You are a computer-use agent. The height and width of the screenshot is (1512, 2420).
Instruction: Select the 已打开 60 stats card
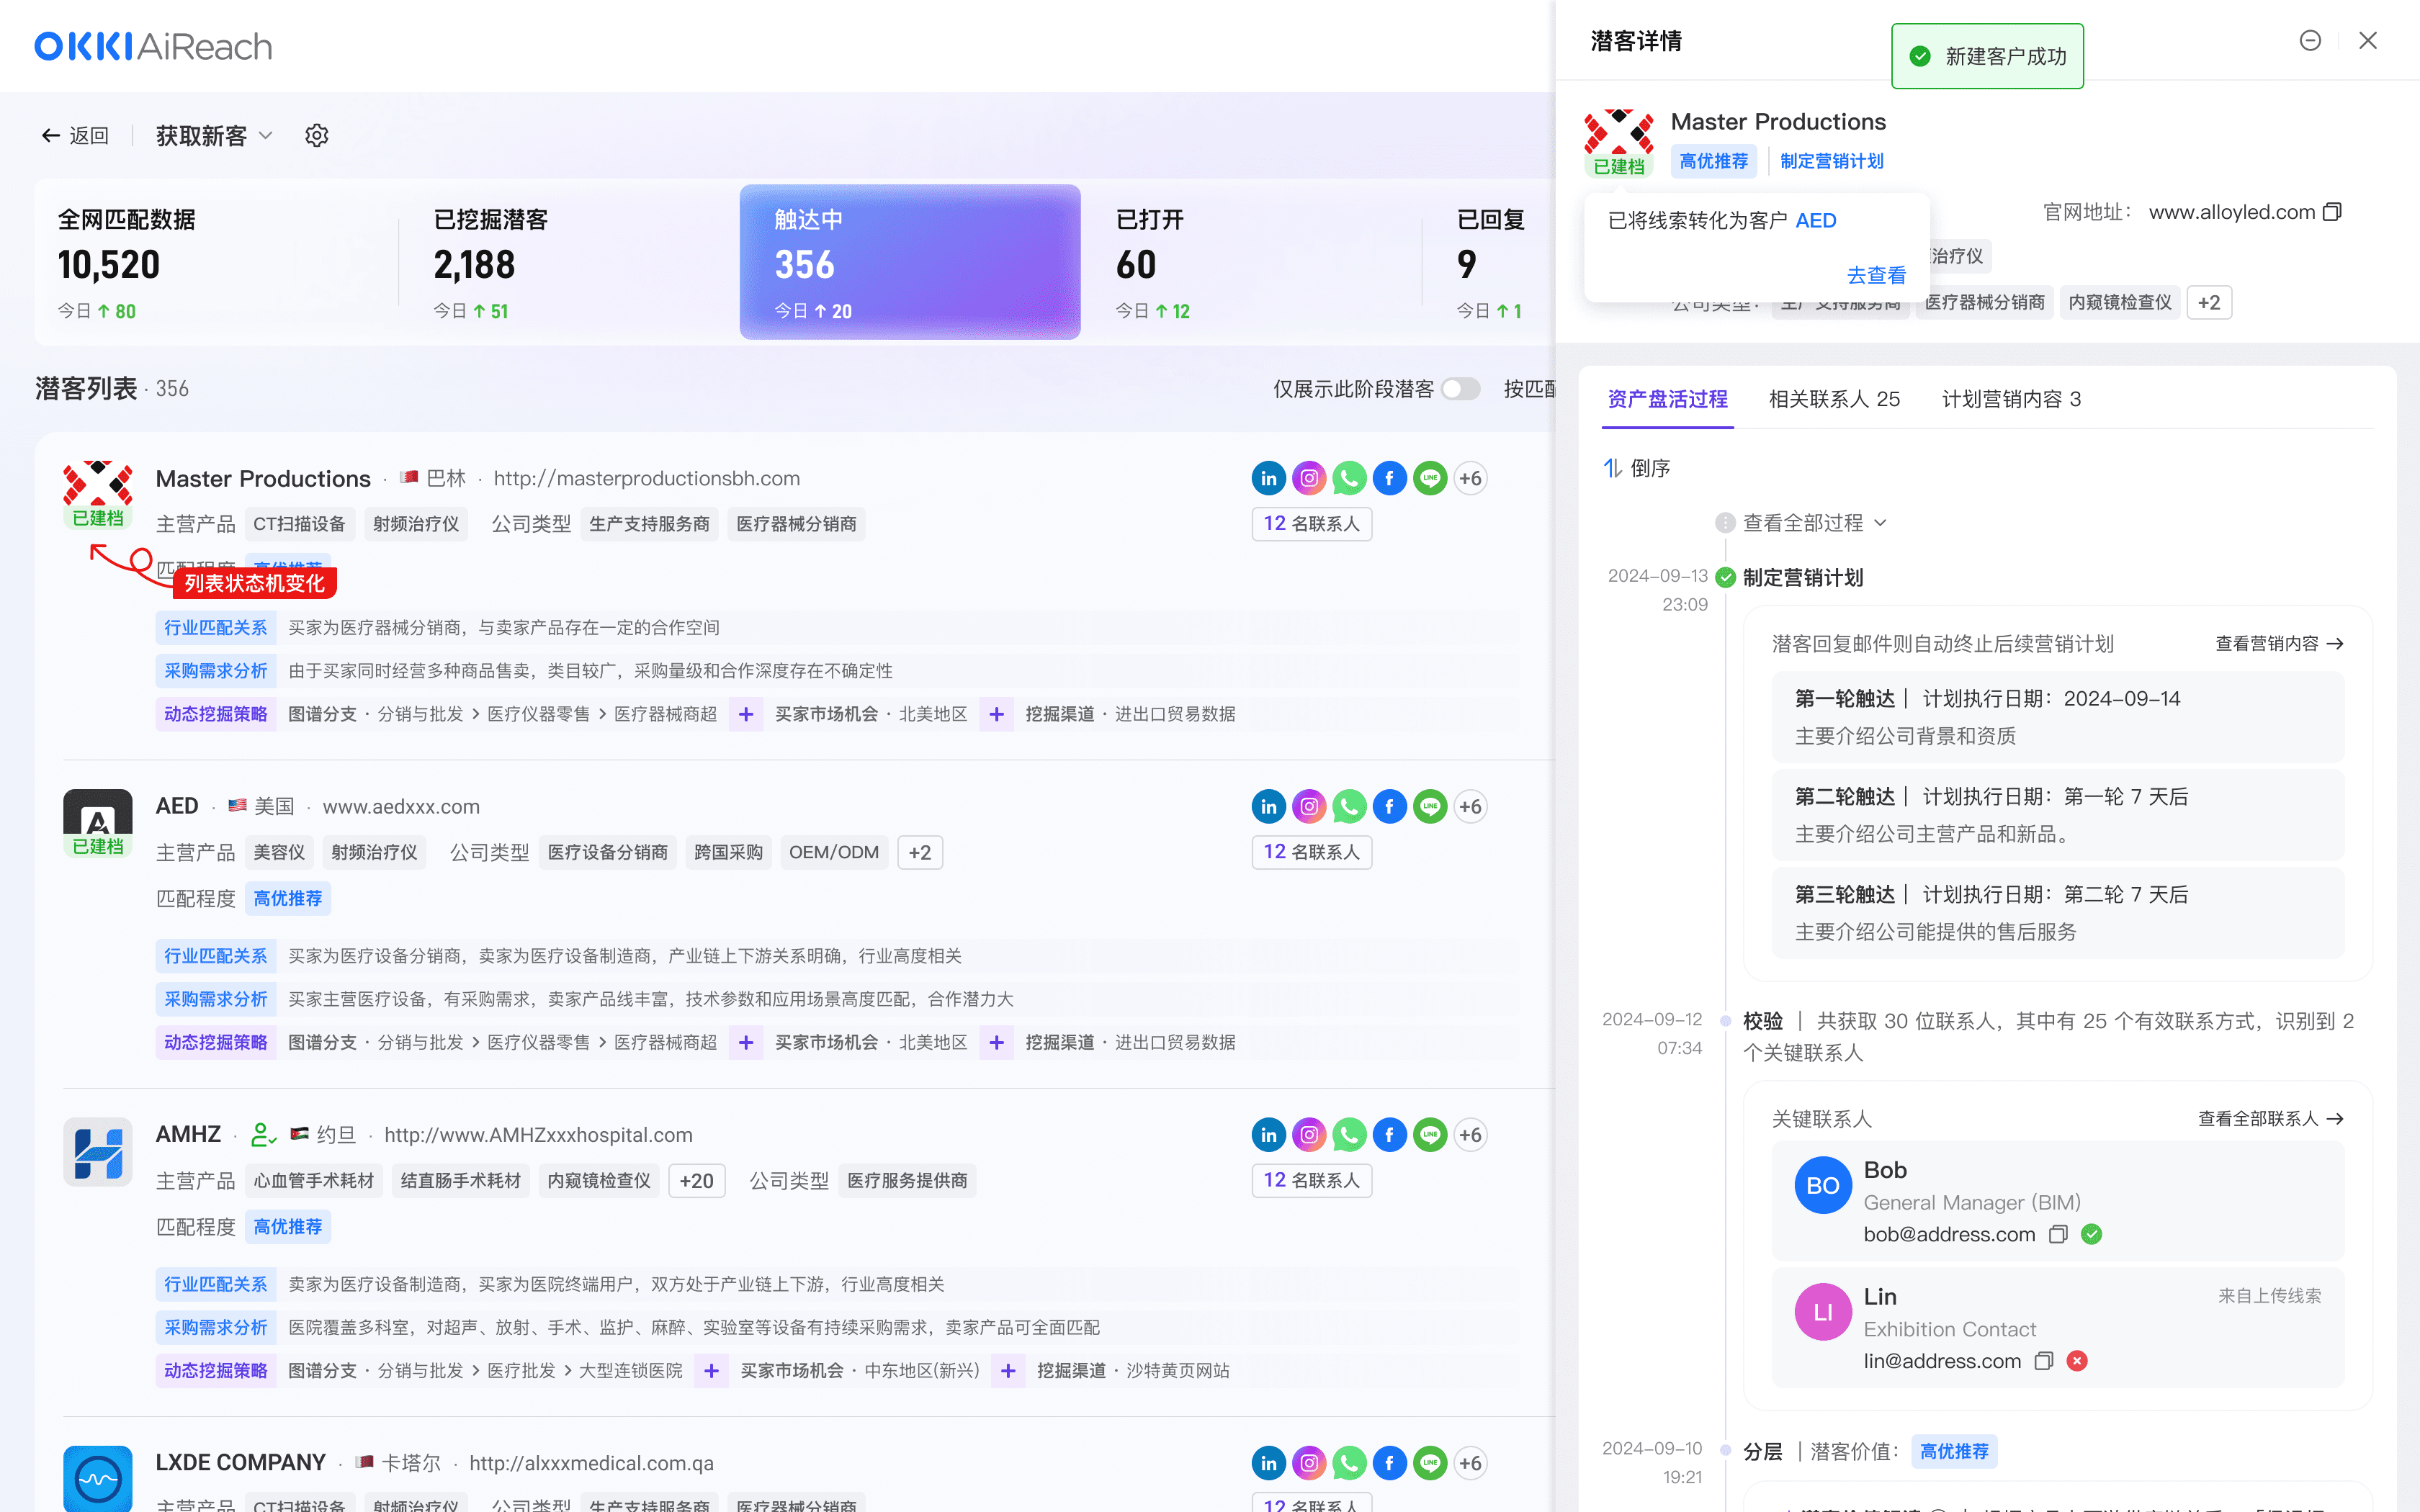click(x=1250, y=262)
